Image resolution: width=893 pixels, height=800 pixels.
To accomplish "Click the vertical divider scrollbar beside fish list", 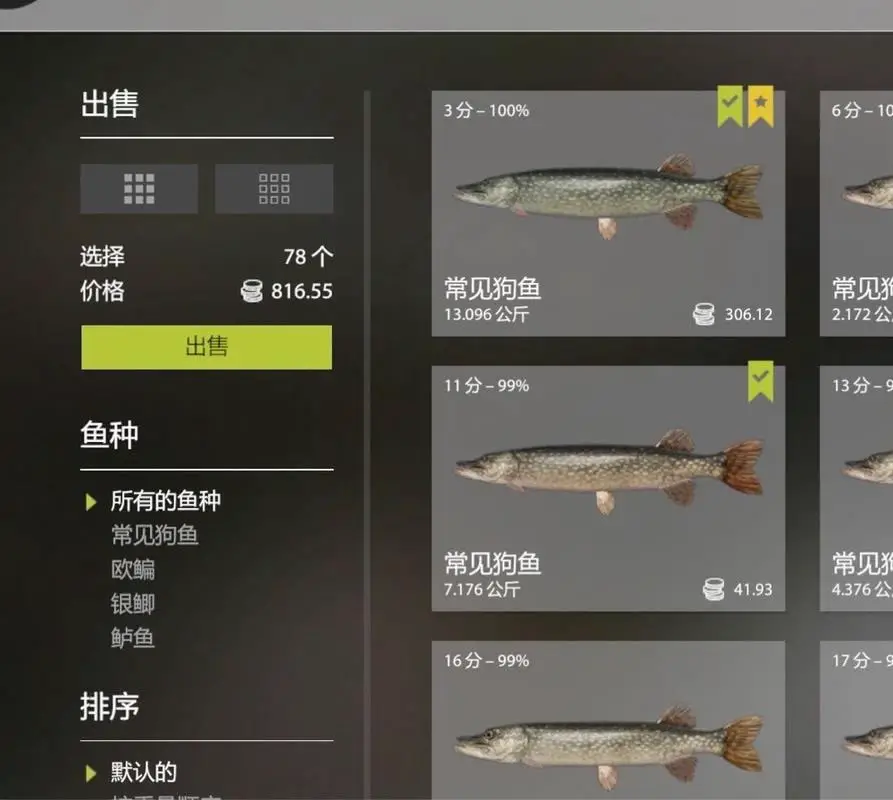I will pos(367,444).
